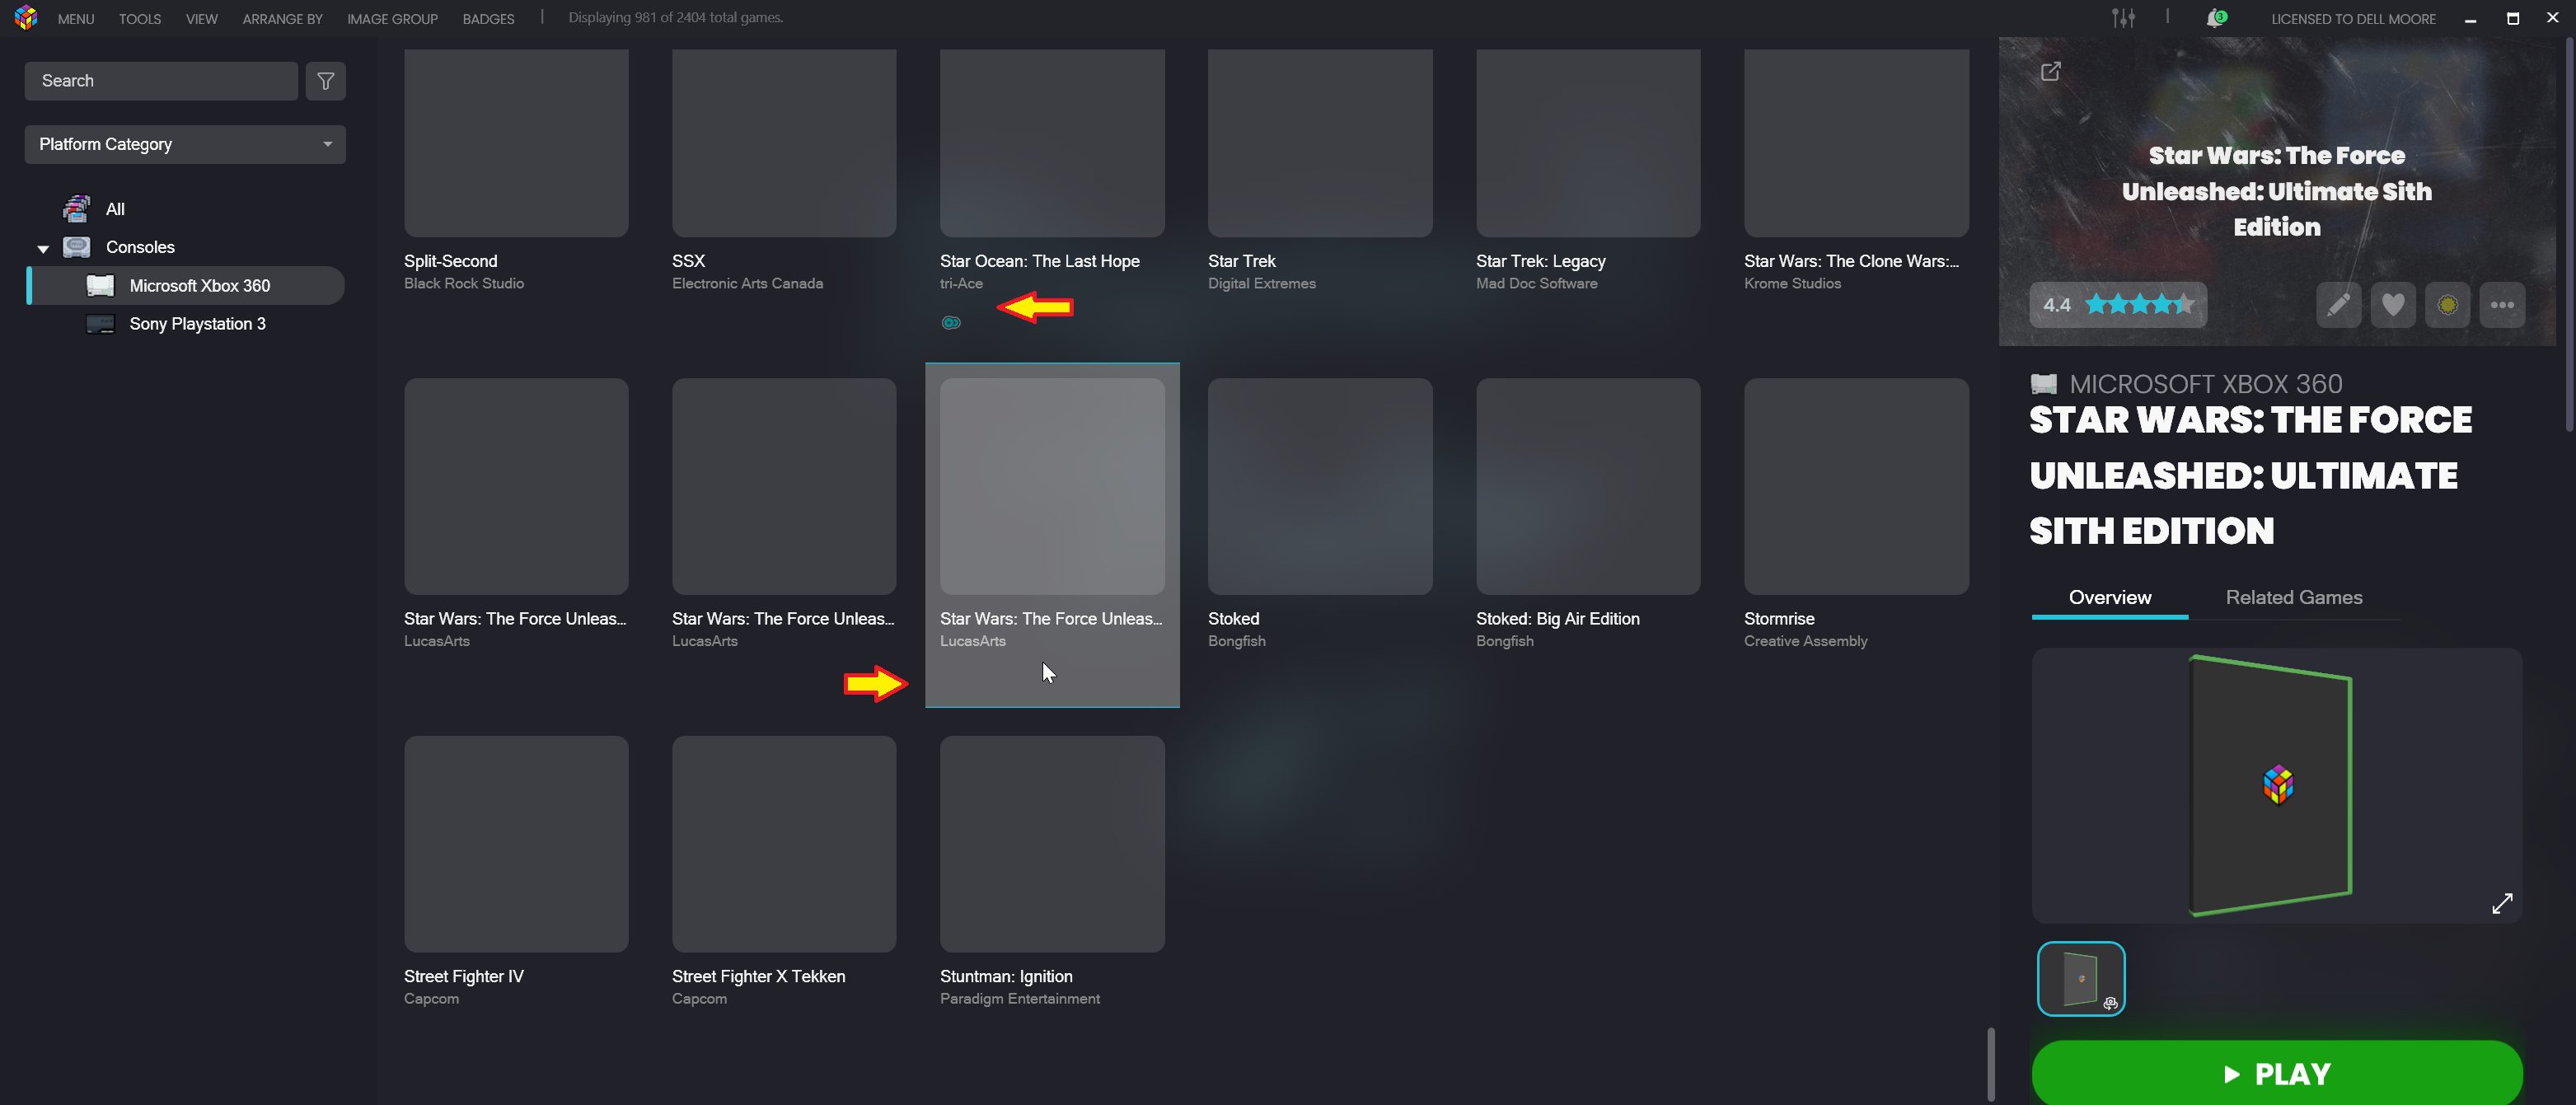
Task: Open the search filter funnel icon
Action: pyautogui.click(x=325, y=81)
